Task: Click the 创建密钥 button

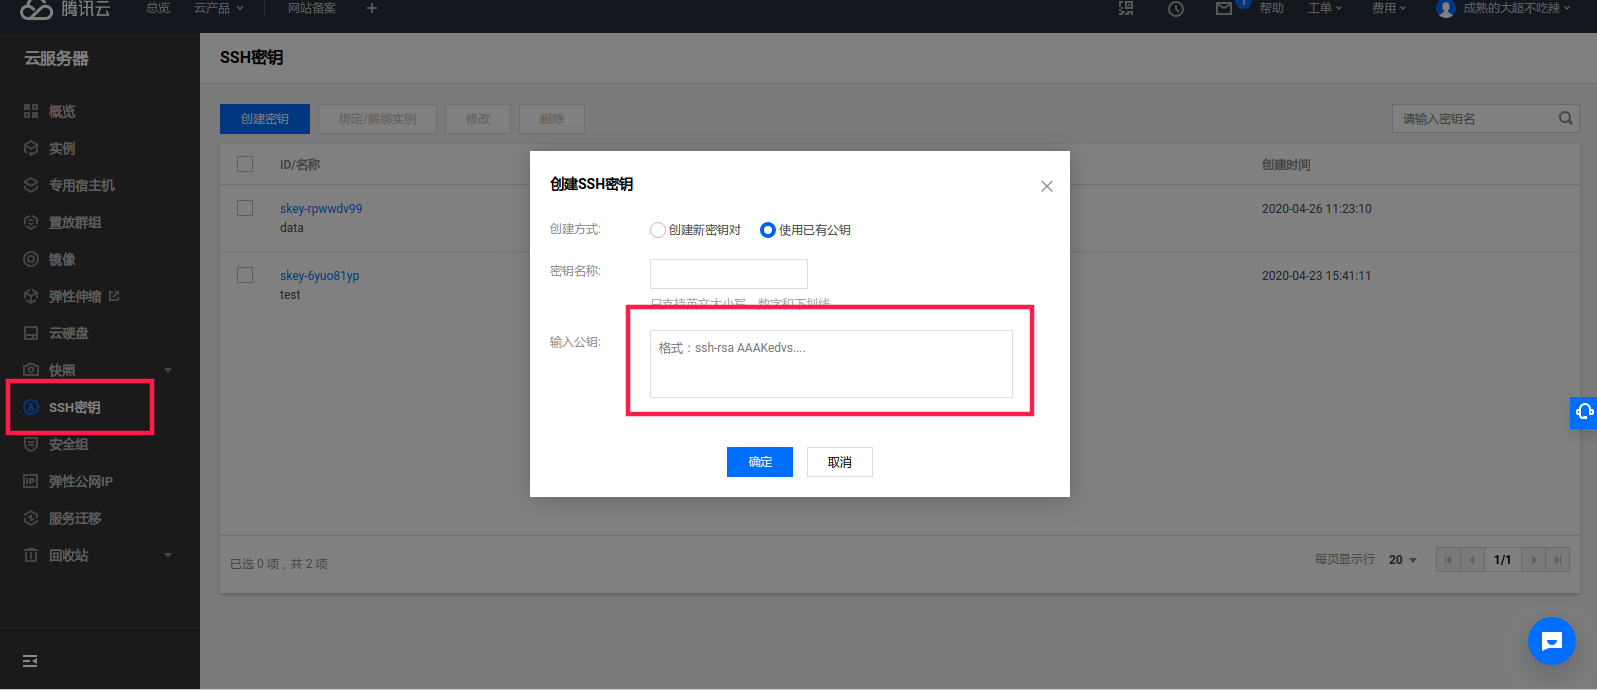Action: click(265, 119)
